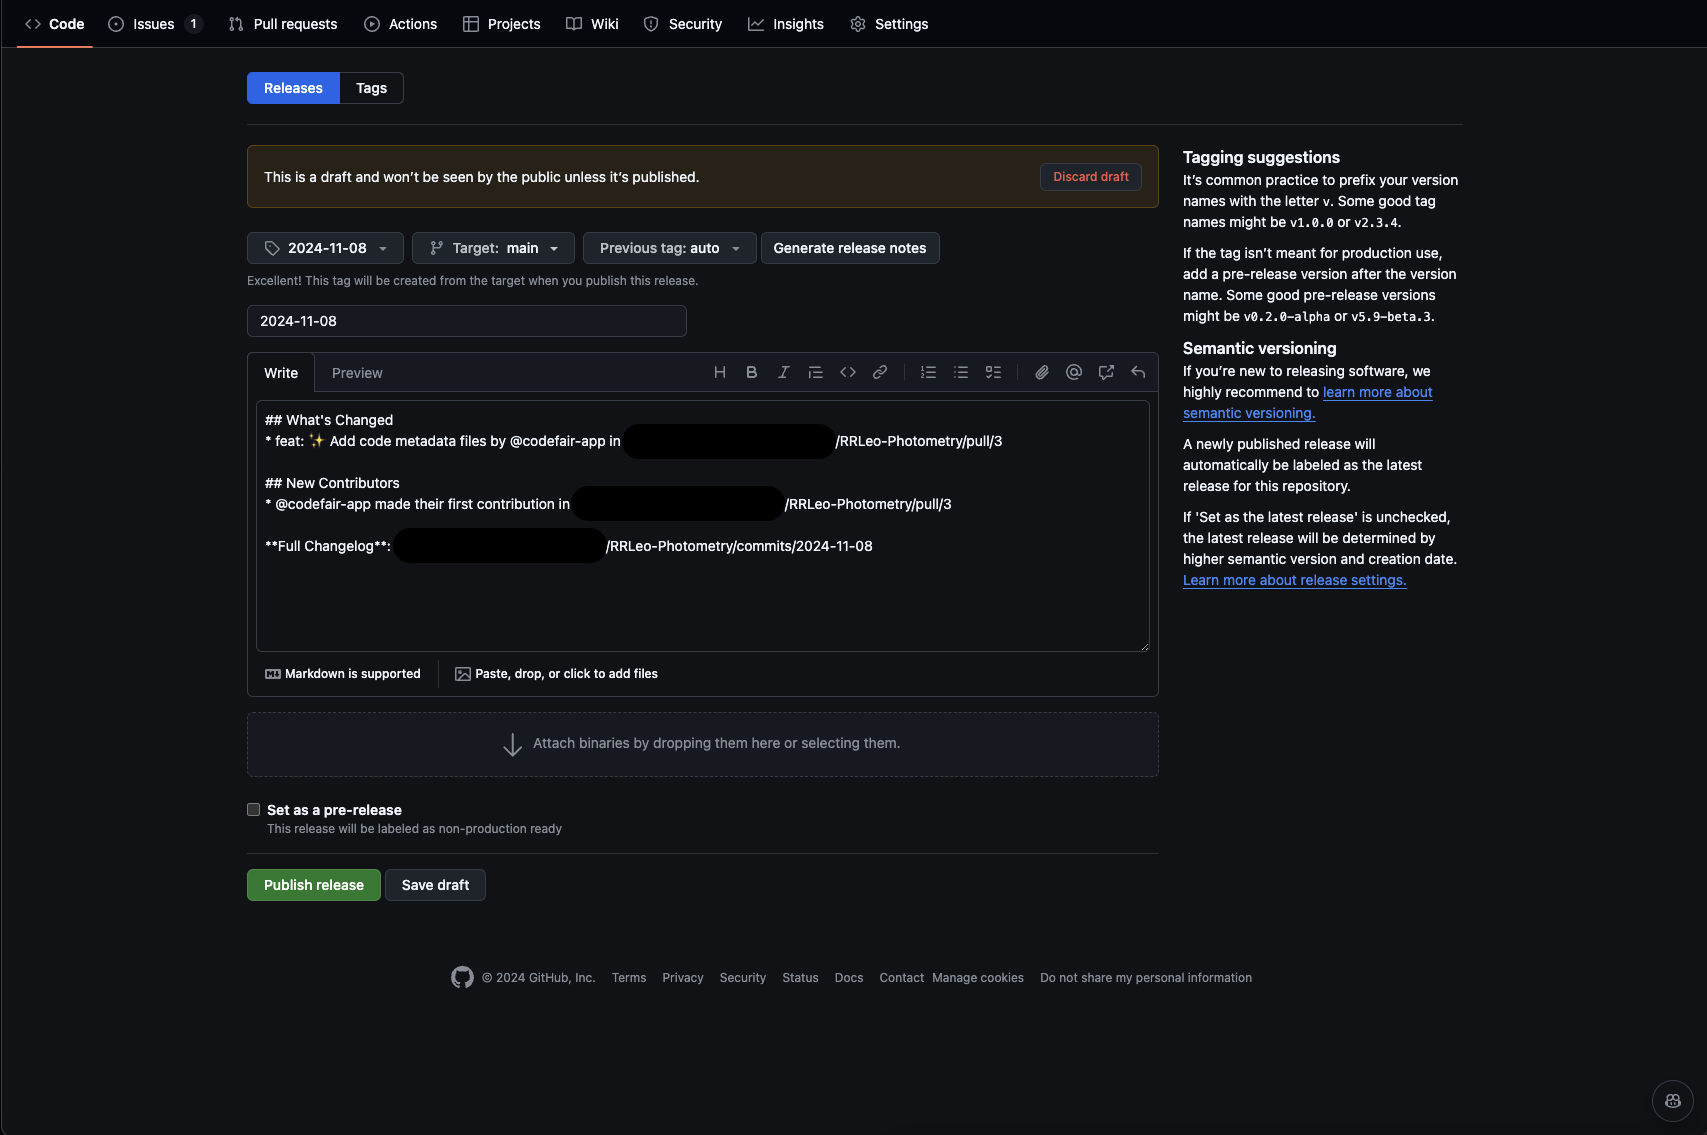The width and height of the screenshot is (1707, 1135).
Task: Open the Status footer link
Action: click(800, 978)
